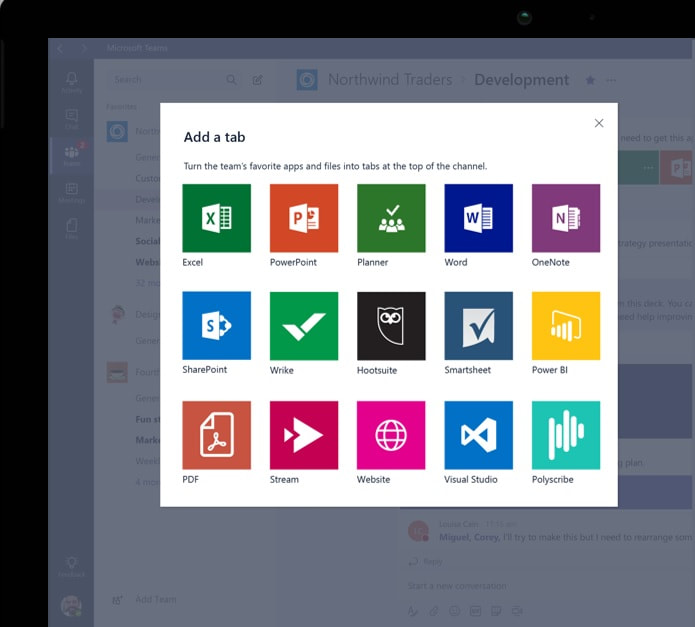Open more options for Development channel

click(x=611, y=80)
